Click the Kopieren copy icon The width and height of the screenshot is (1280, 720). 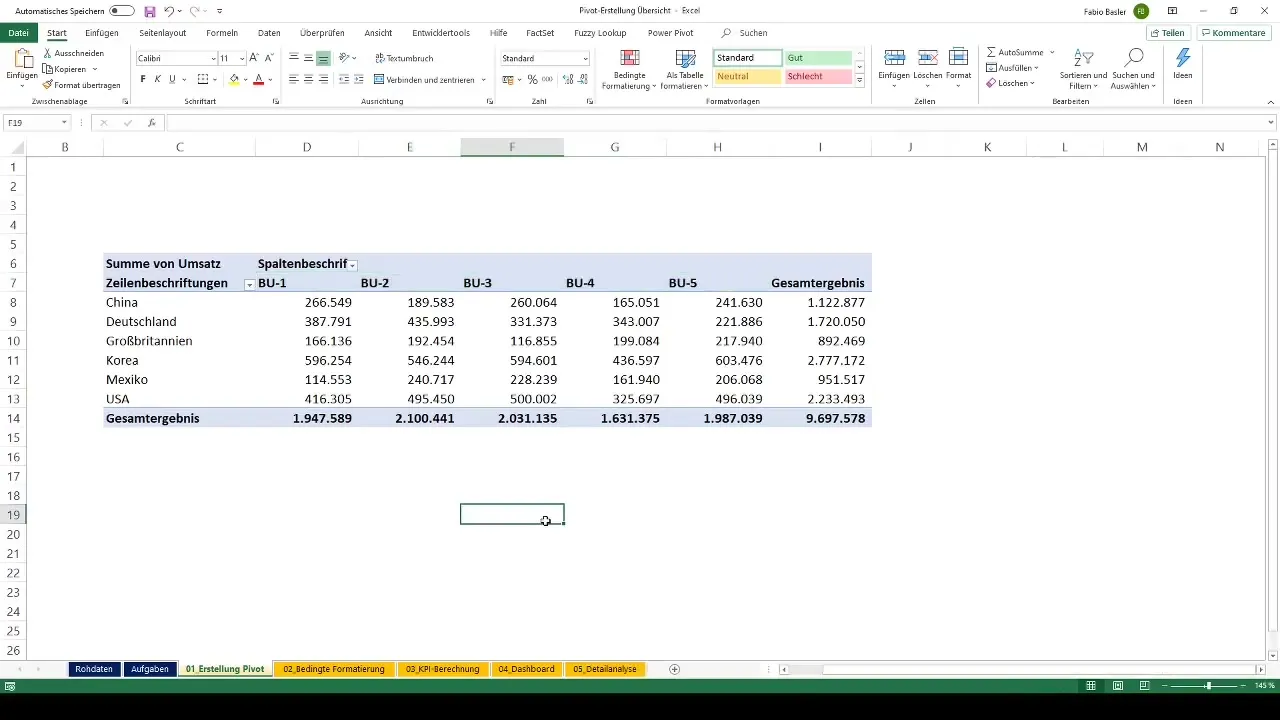tap(48, 69)
